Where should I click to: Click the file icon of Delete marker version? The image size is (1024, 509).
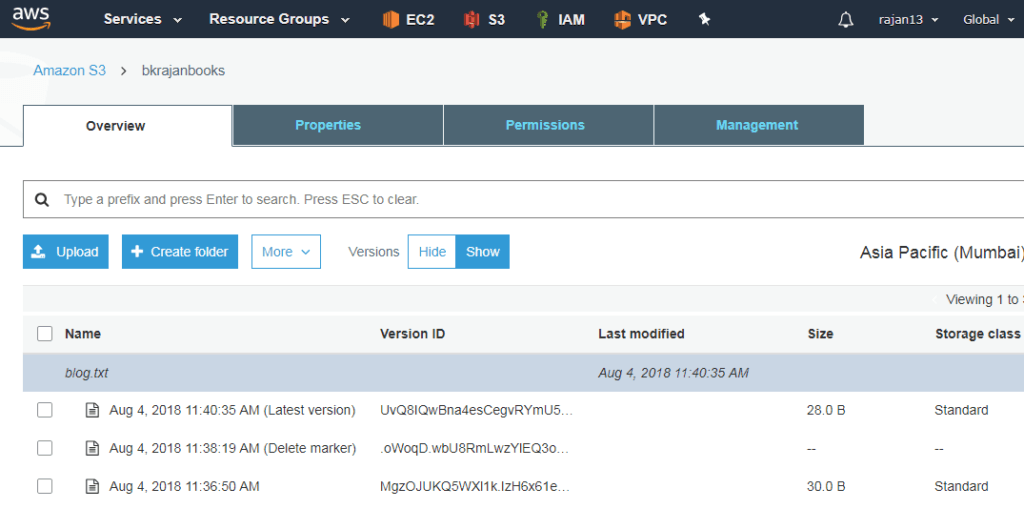(x=93, y=449)
